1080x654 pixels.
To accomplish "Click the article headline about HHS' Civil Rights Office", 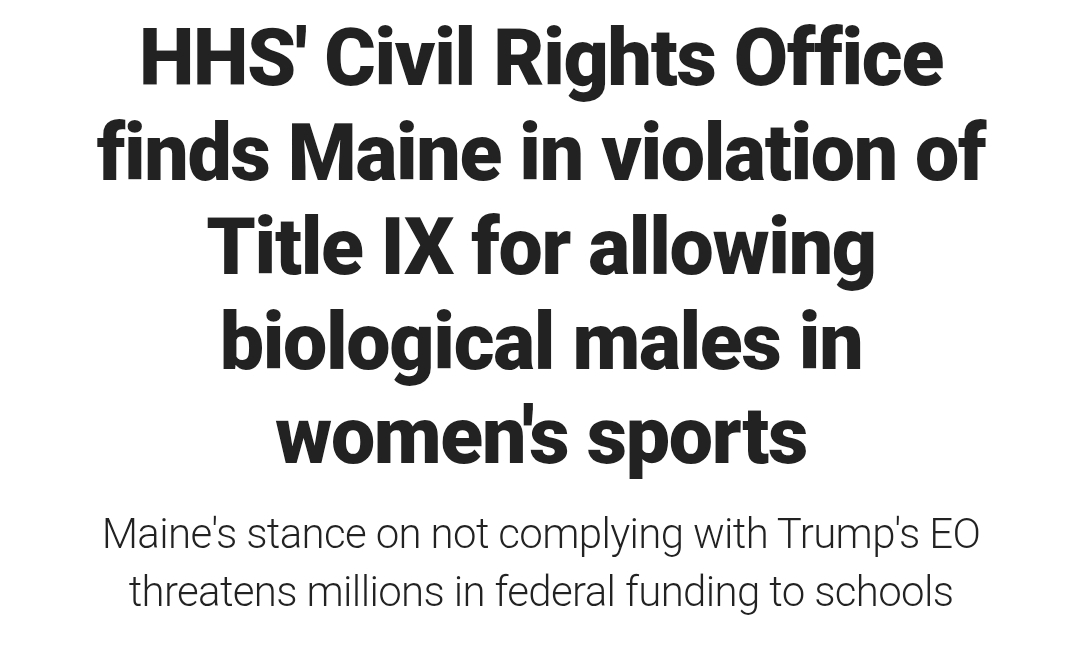I will coord(541,246).
